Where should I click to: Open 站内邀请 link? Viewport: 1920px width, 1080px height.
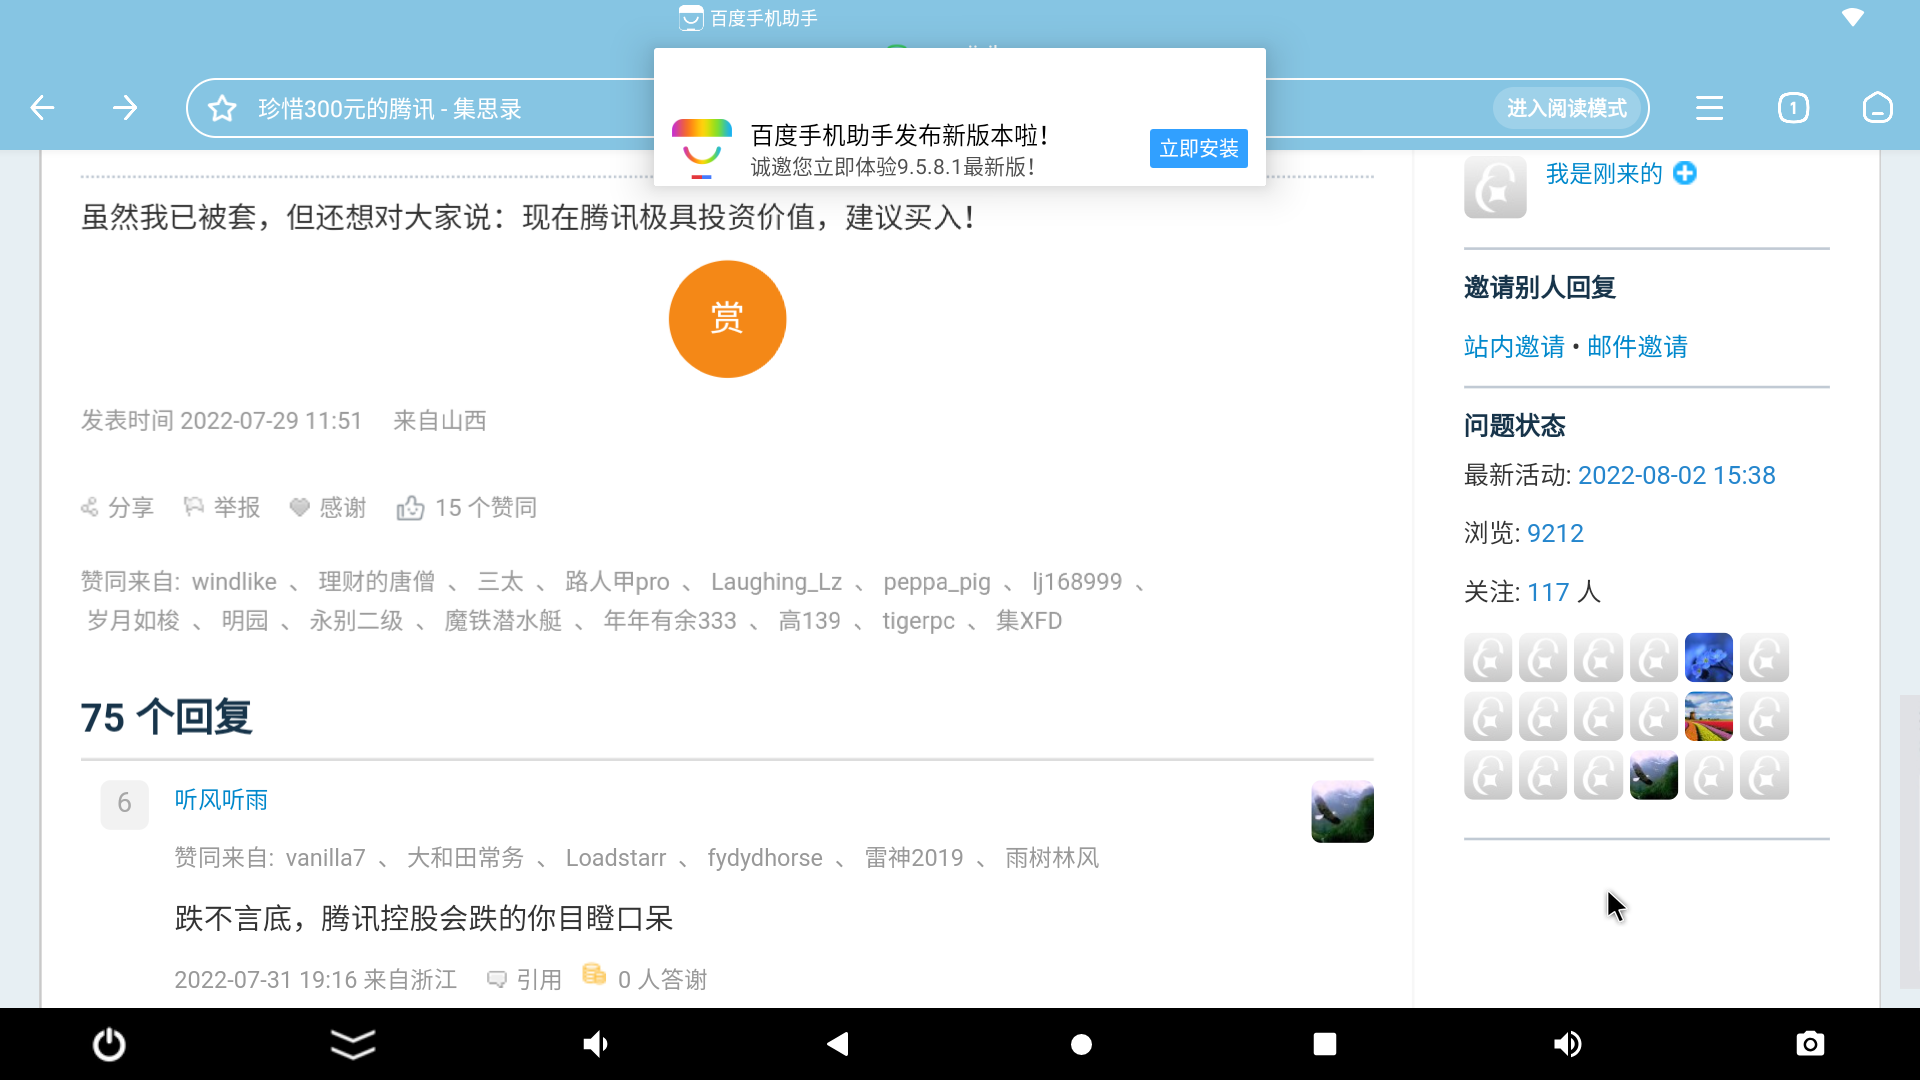point(1514,347)
